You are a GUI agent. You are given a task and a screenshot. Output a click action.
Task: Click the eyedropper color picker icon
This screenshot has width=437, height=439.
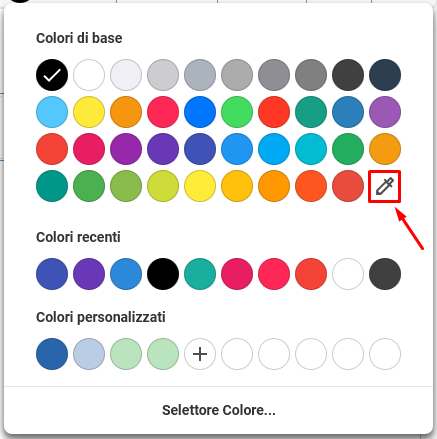point(385,186)
